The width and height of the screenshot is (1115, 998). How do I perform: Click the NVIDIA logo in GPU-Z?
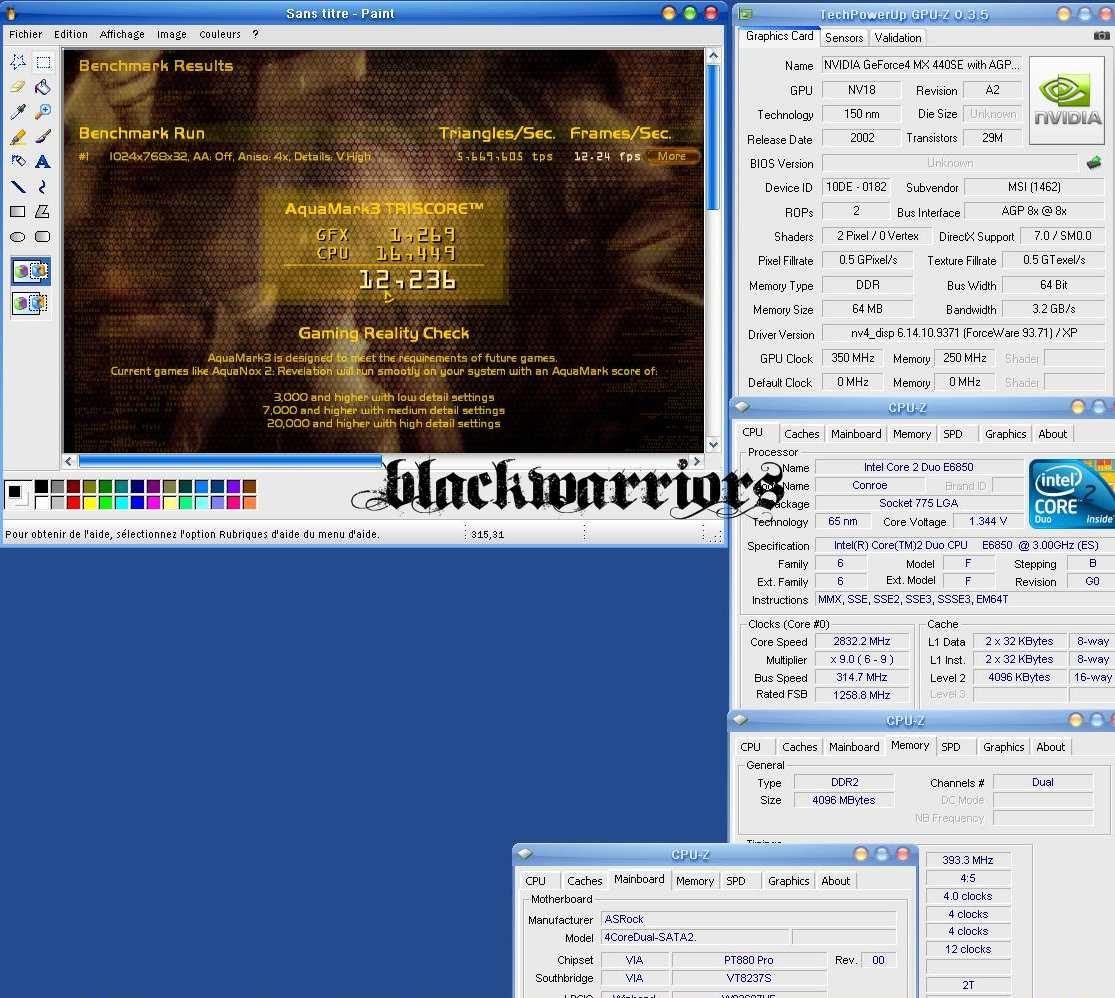click(1067, 100)
